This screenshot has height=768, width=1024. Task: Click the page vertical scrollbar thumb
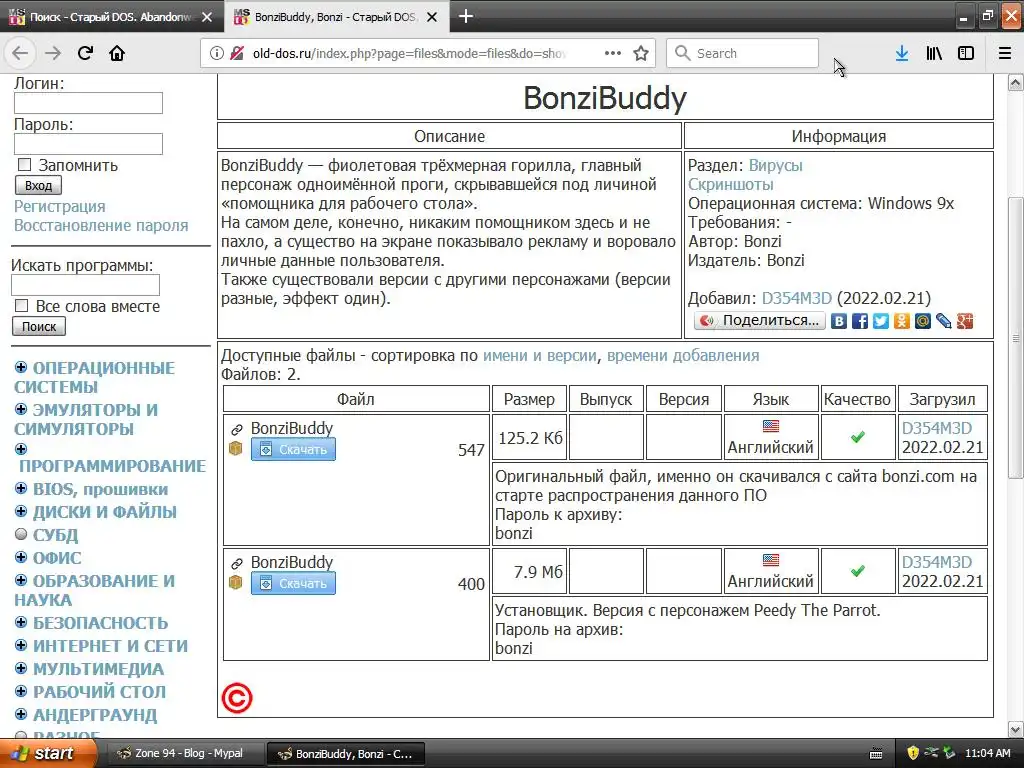point(1015,337)
